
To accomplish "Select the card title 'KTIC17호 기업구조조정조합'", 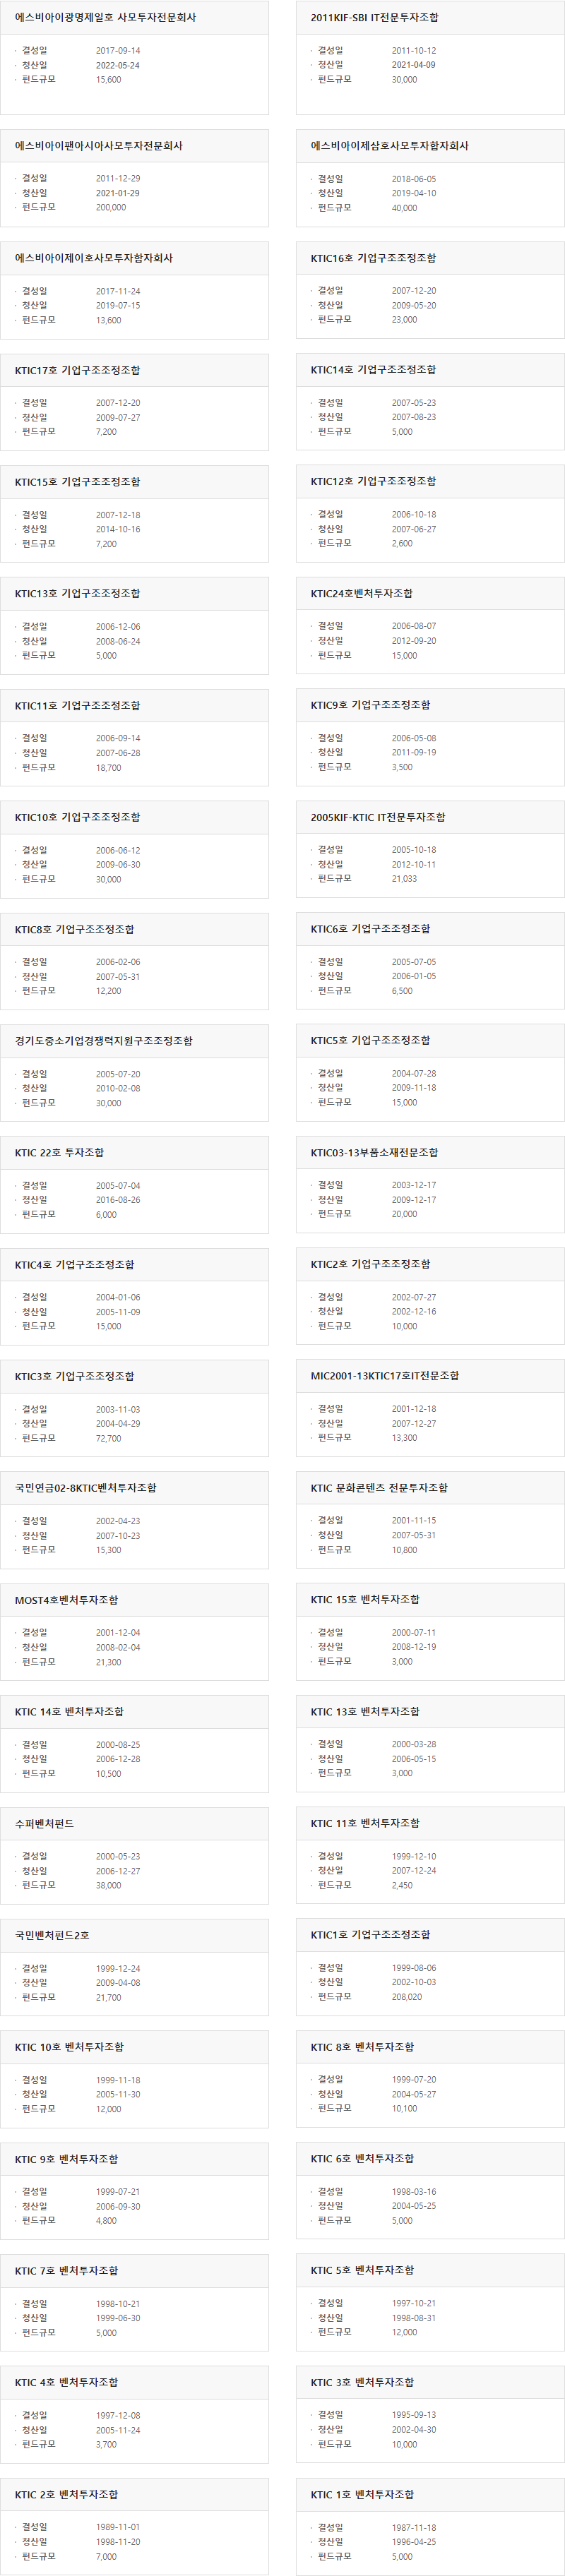I will (x=77, y=370).
